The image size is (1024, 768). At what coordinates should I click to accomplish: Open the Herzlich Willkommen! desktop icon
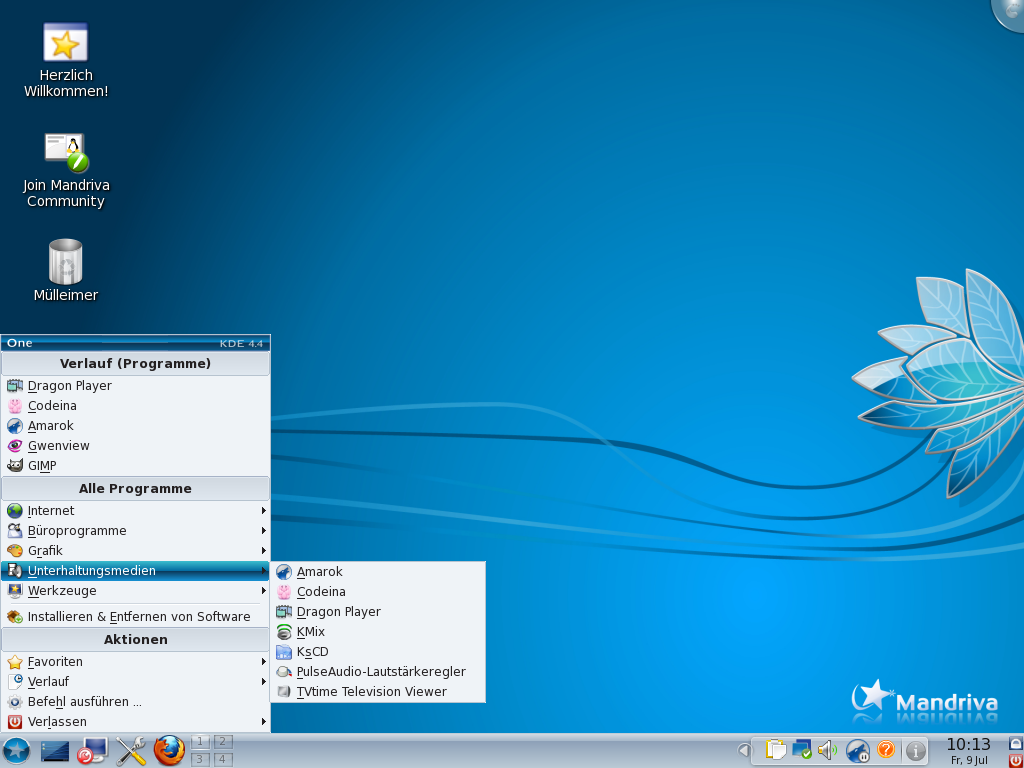(66, 44)
